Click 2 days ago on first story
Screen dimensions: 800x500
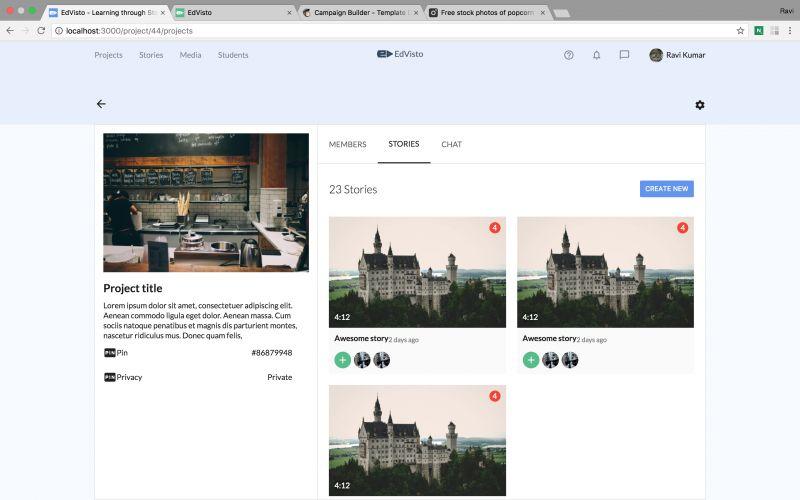click(x=404, y=340)
